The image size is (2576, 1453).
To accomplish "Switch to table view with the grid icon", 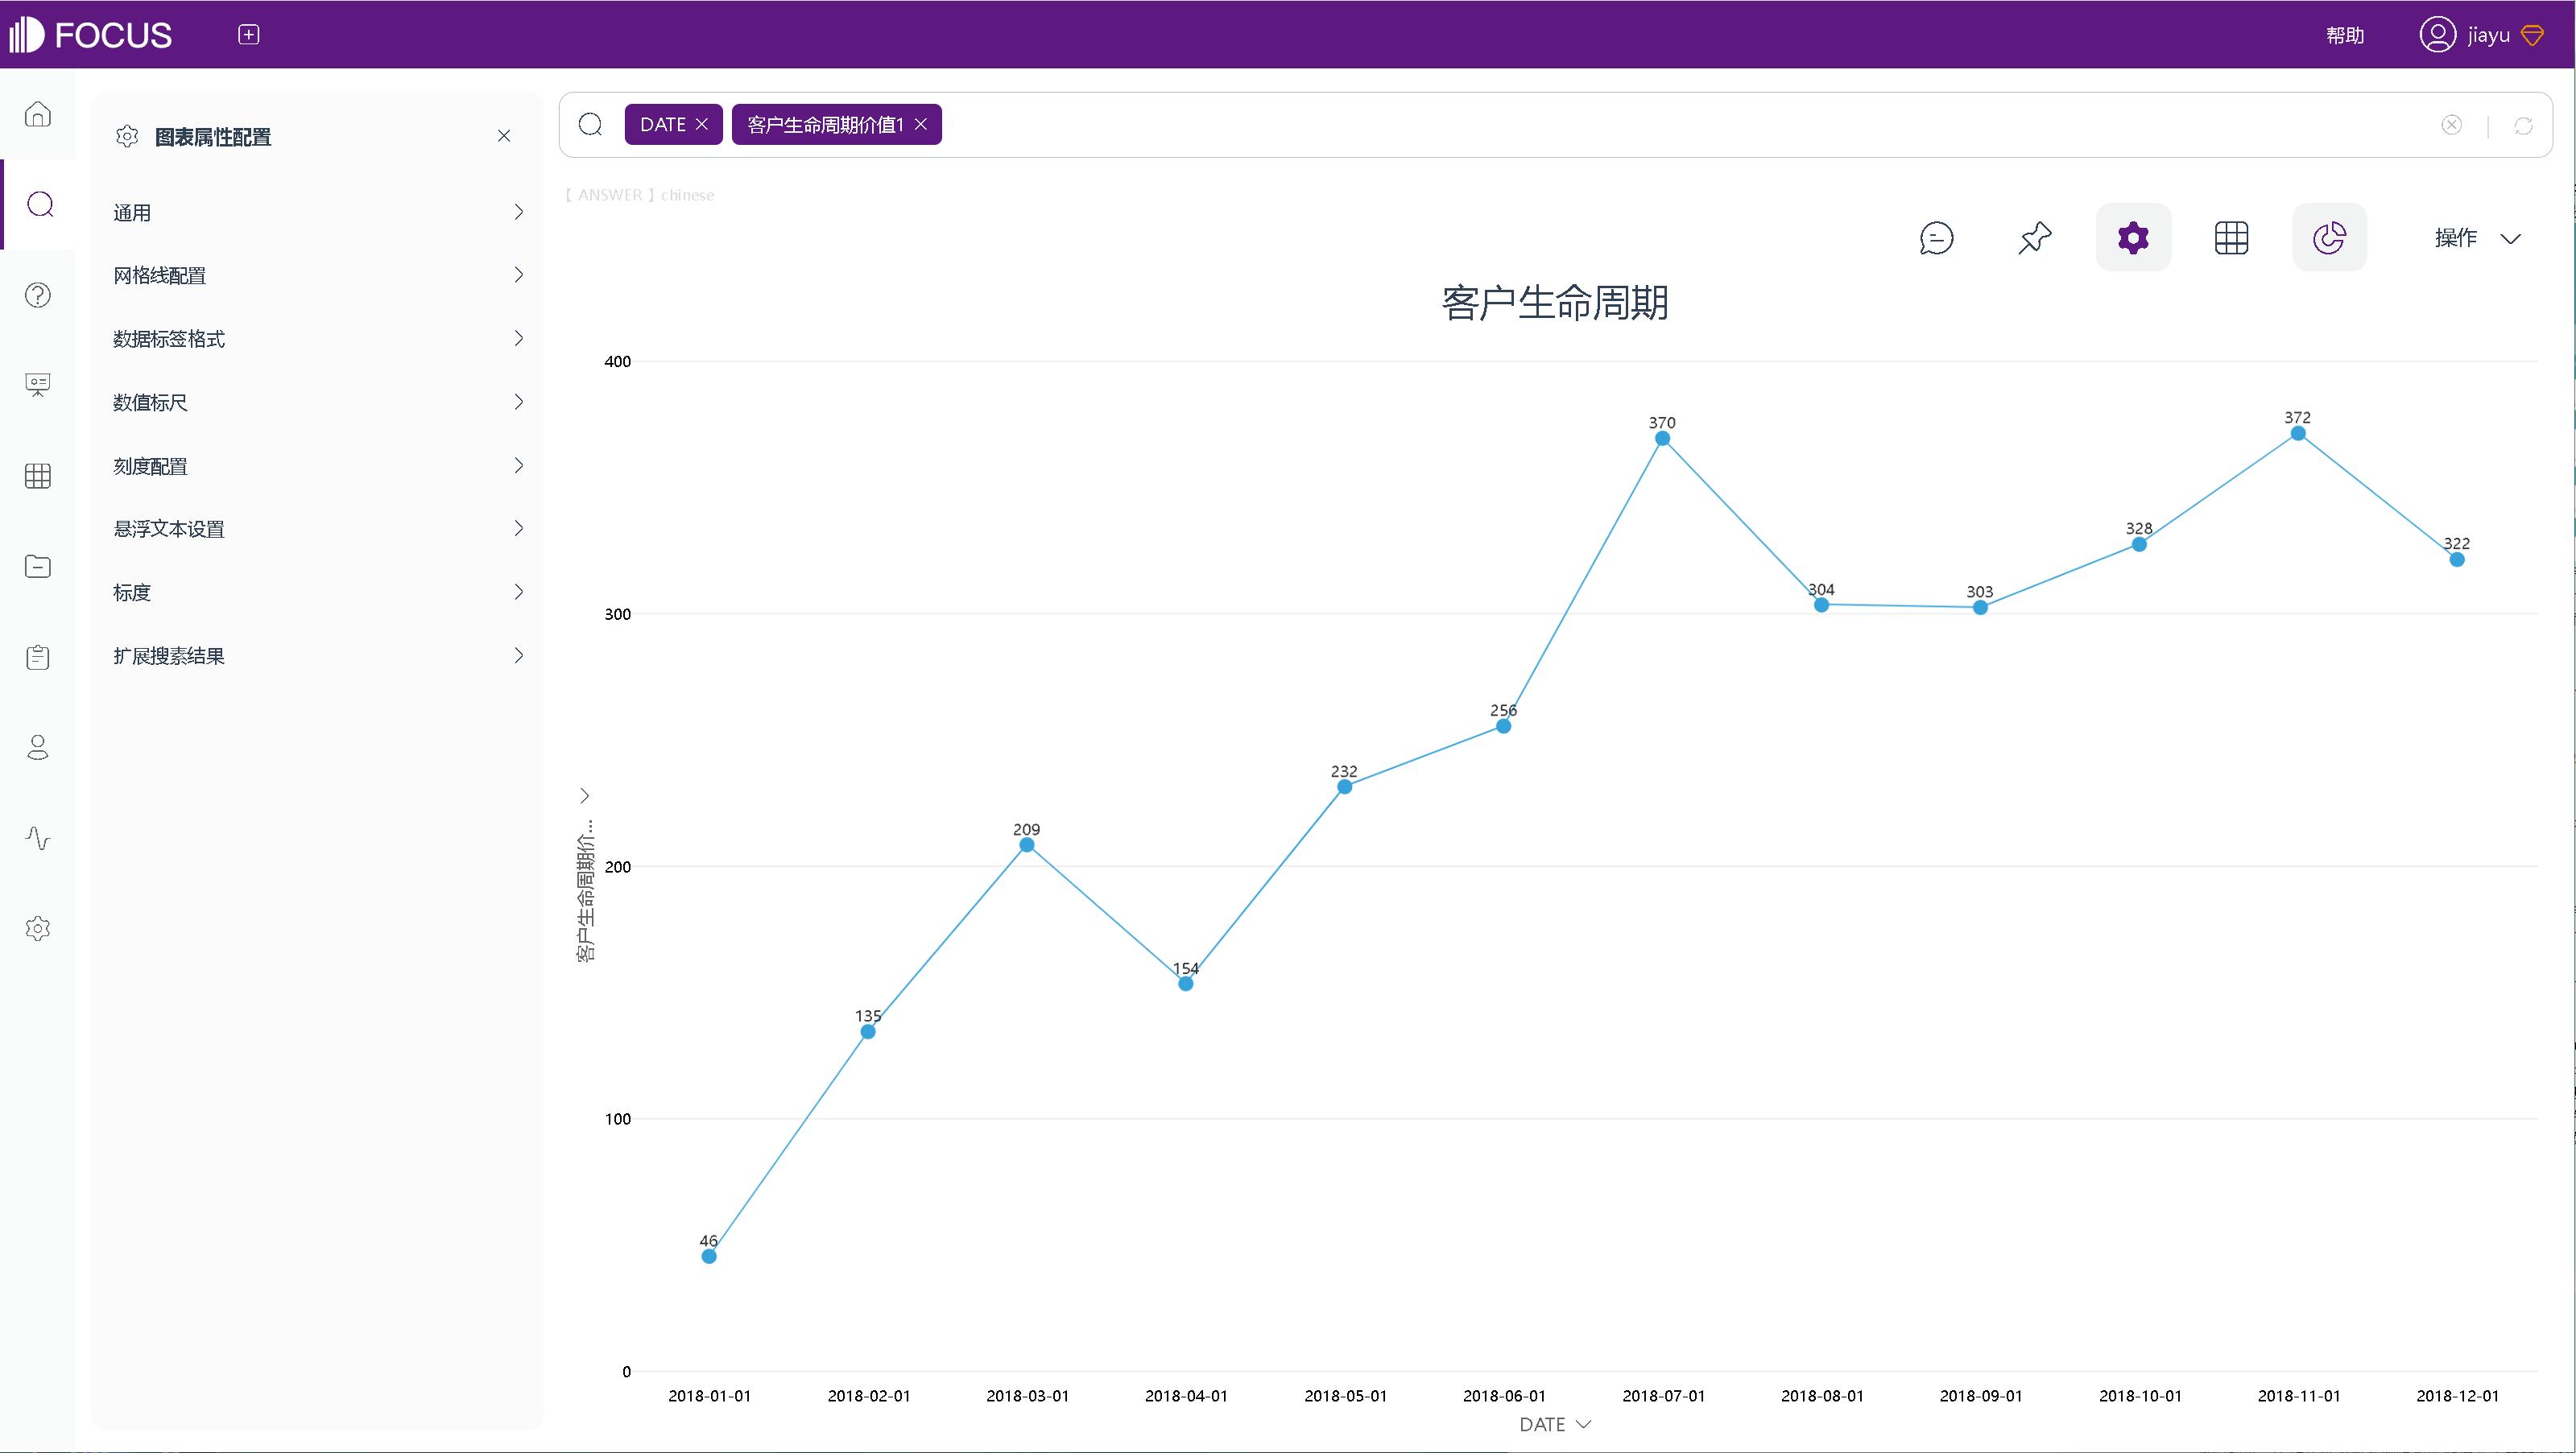I will coord(2231,237).
